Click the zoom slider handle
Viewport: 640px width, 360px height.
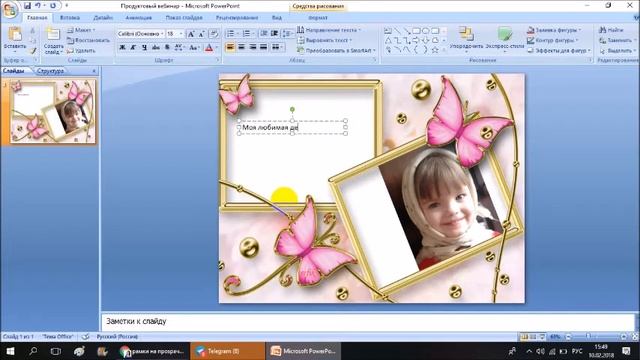click(x=588, y=337)
